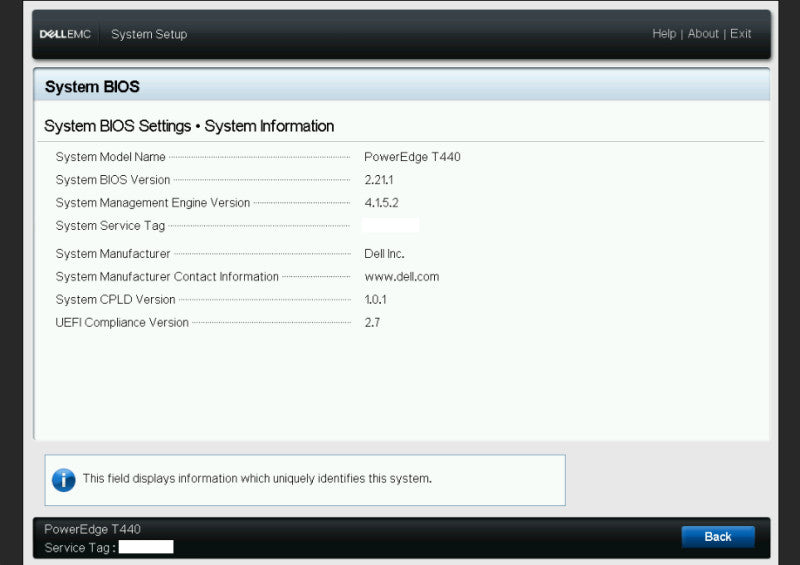
Task: Select the System BIOS Version label
Action: click(x=113, y=180)
